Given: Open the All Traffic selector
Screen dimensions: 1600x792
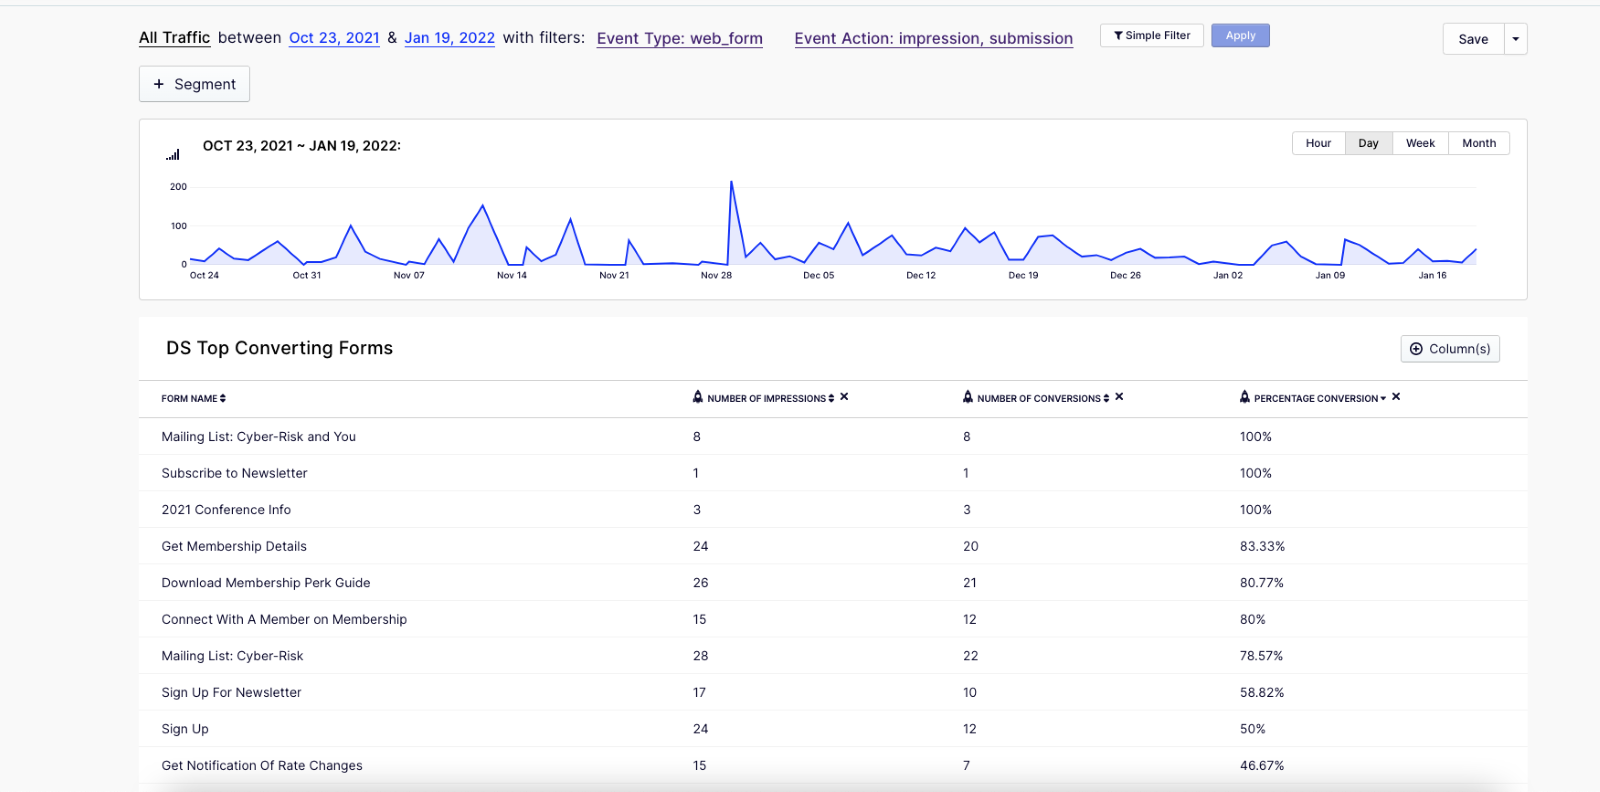Looking at the screenshot, I should 174,38.
